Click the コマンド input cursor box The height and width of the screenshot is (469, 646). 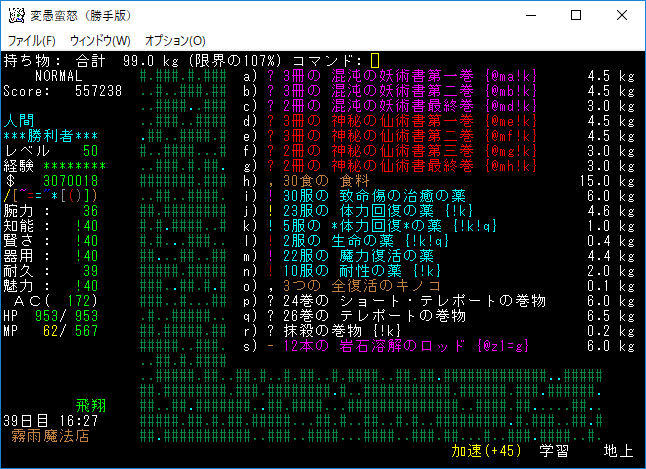coord(375,61)
